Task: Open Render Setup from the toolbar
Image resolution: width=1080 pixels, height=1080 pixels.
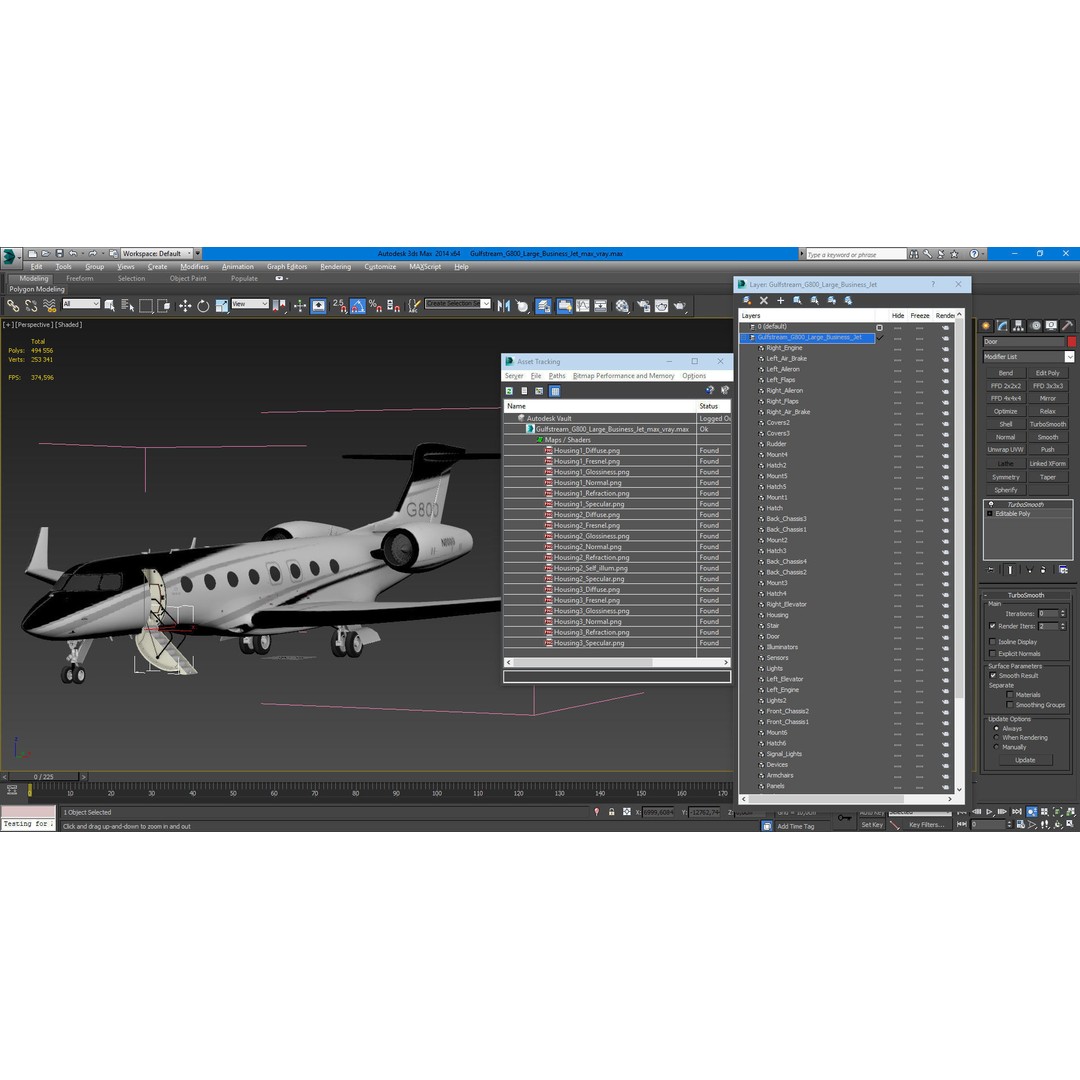Action: (643, 306)
